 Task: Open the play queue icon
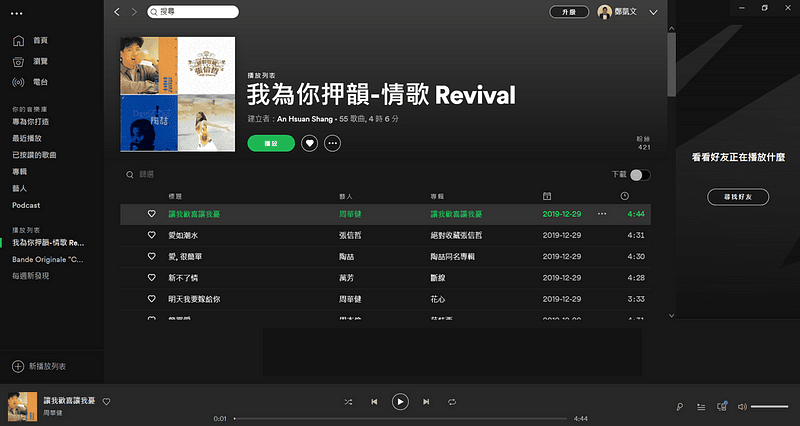point(701,407)
